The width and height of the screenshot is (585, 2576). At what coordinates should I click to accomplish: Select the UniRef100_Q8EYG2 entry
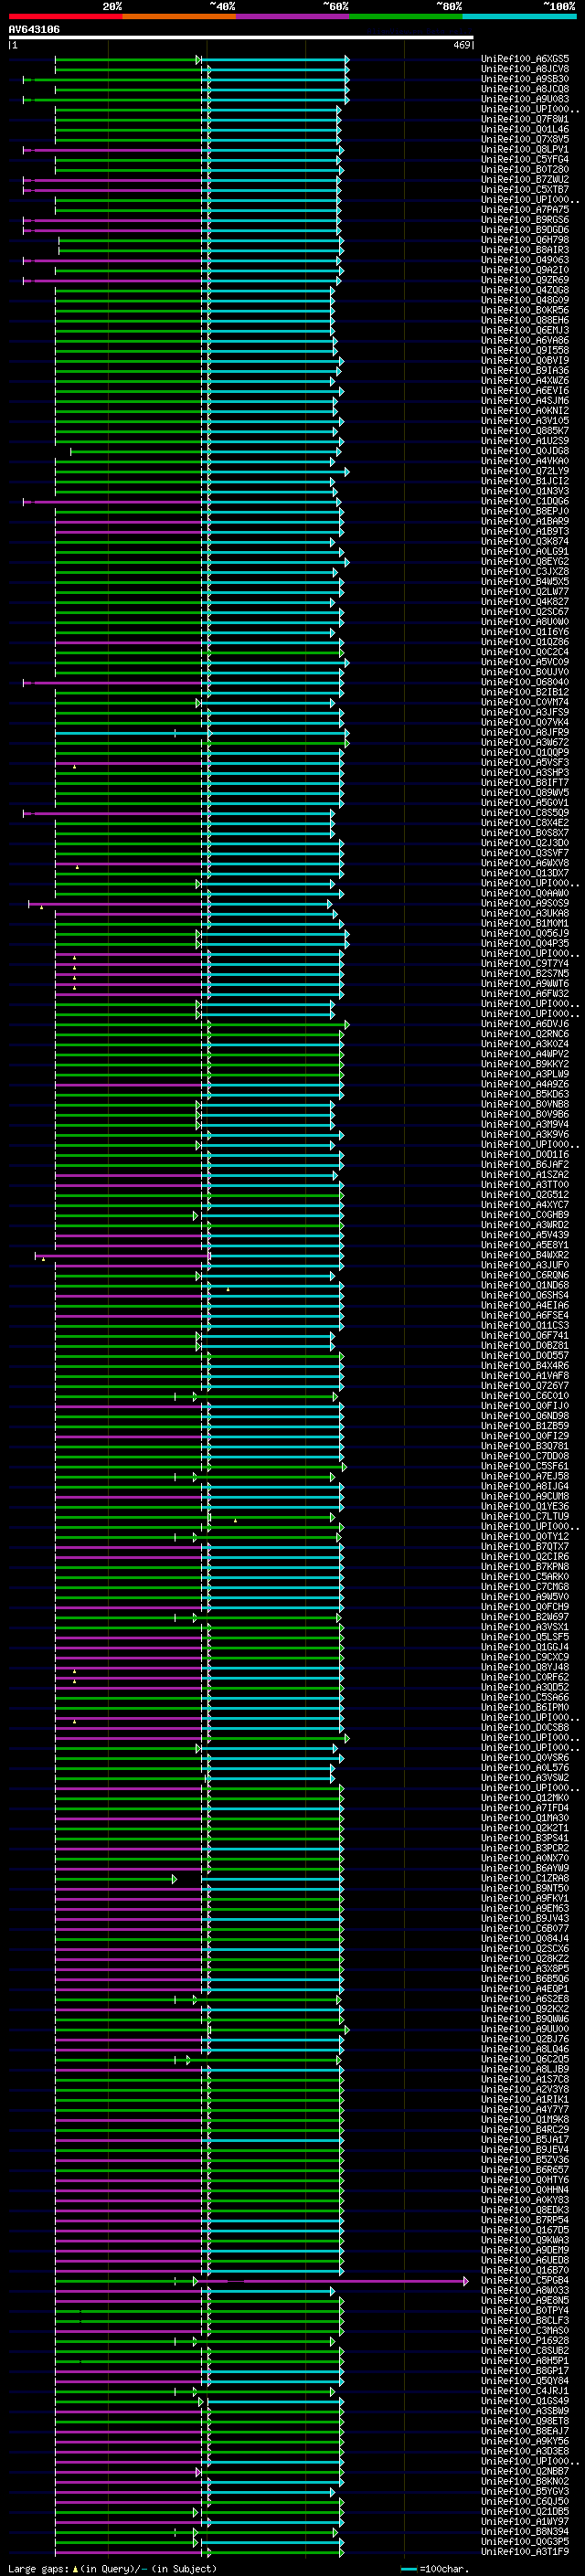525,562
